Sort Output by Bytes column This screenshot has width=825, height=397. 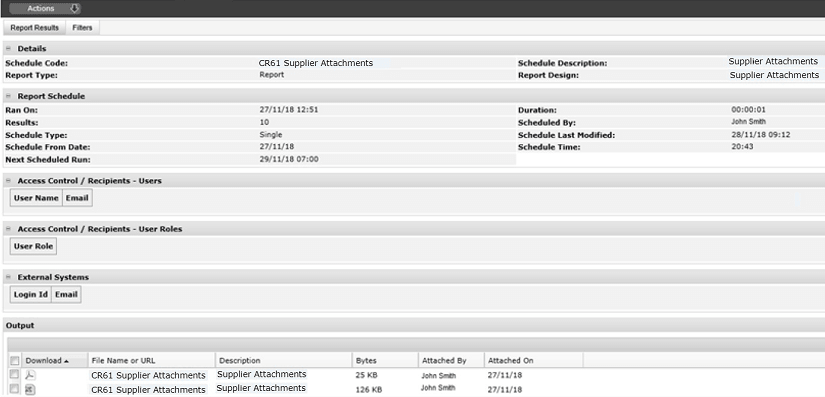coord(385,361)
